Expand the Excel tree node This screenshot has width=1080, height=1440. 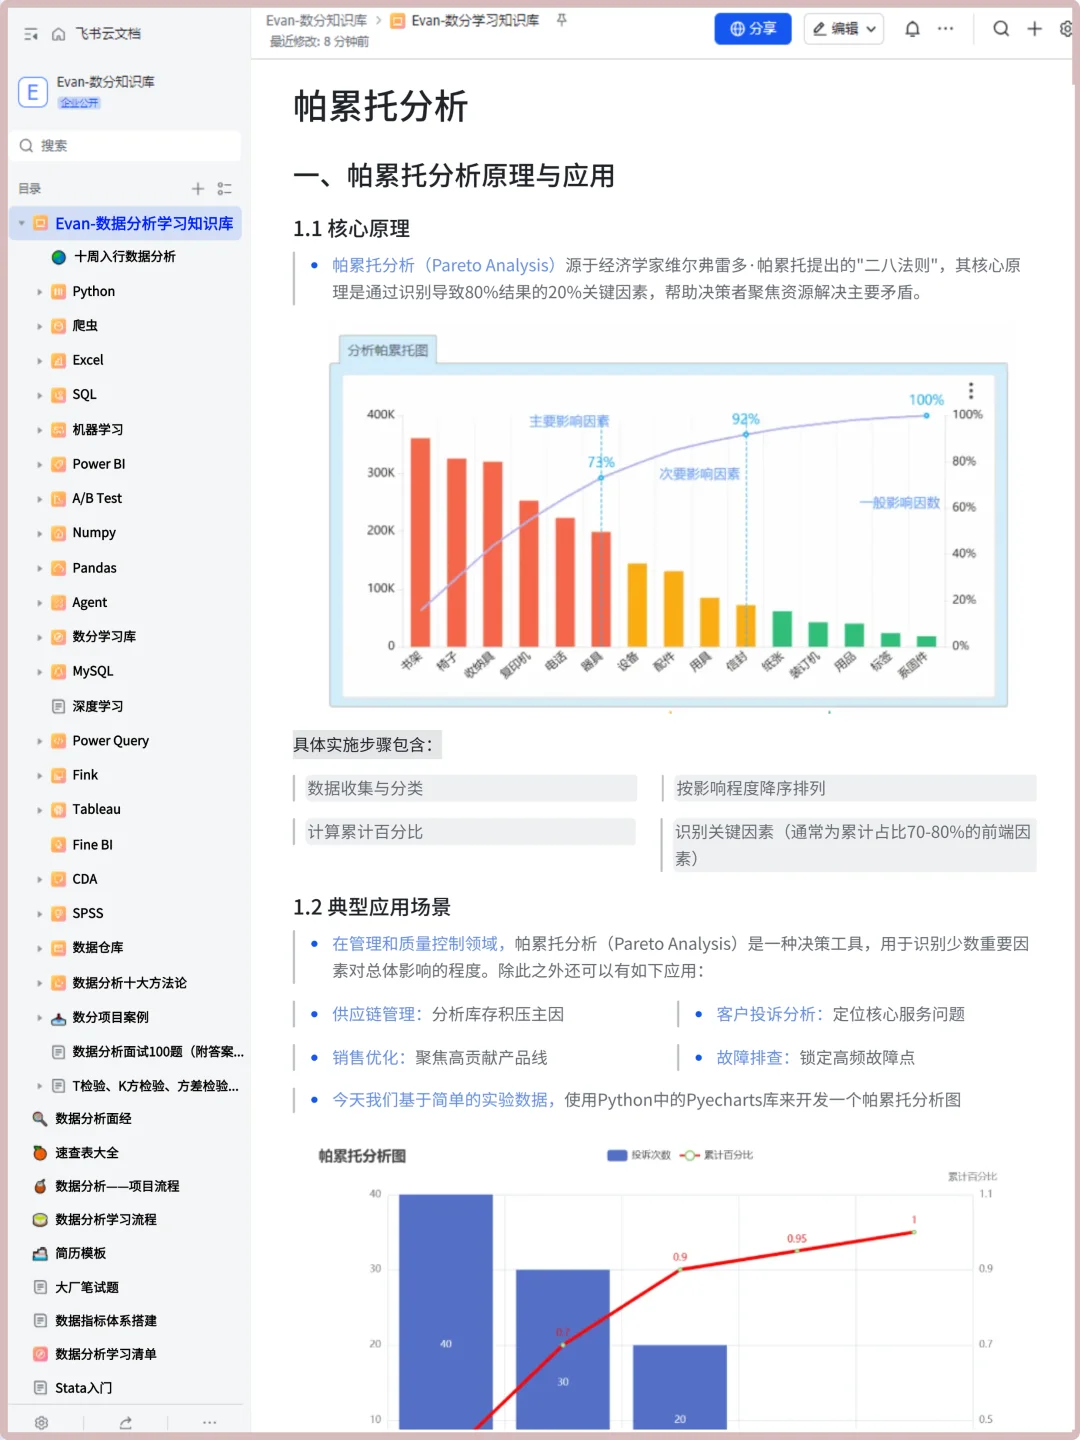click(x=40, y=361)
